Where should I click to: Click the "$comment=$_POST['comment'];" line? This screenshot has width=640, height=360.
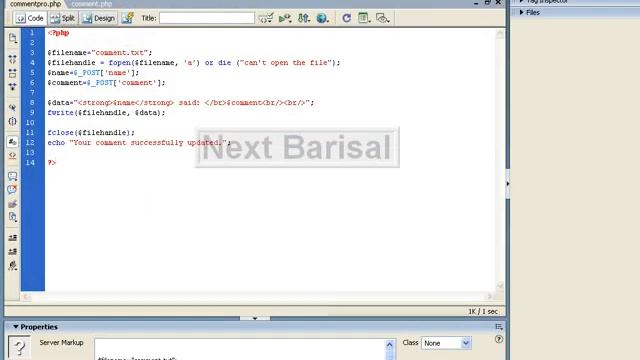tap(107, 83)
